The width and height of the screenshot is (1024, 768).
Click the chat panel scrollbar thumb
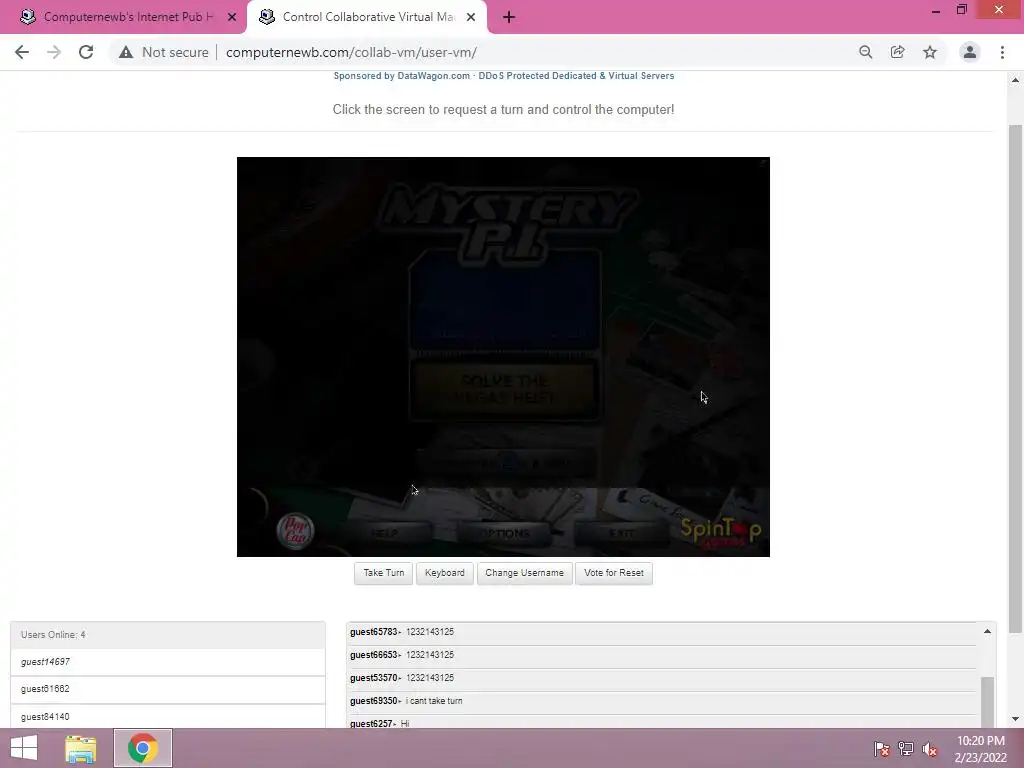[x=987, y=703]
